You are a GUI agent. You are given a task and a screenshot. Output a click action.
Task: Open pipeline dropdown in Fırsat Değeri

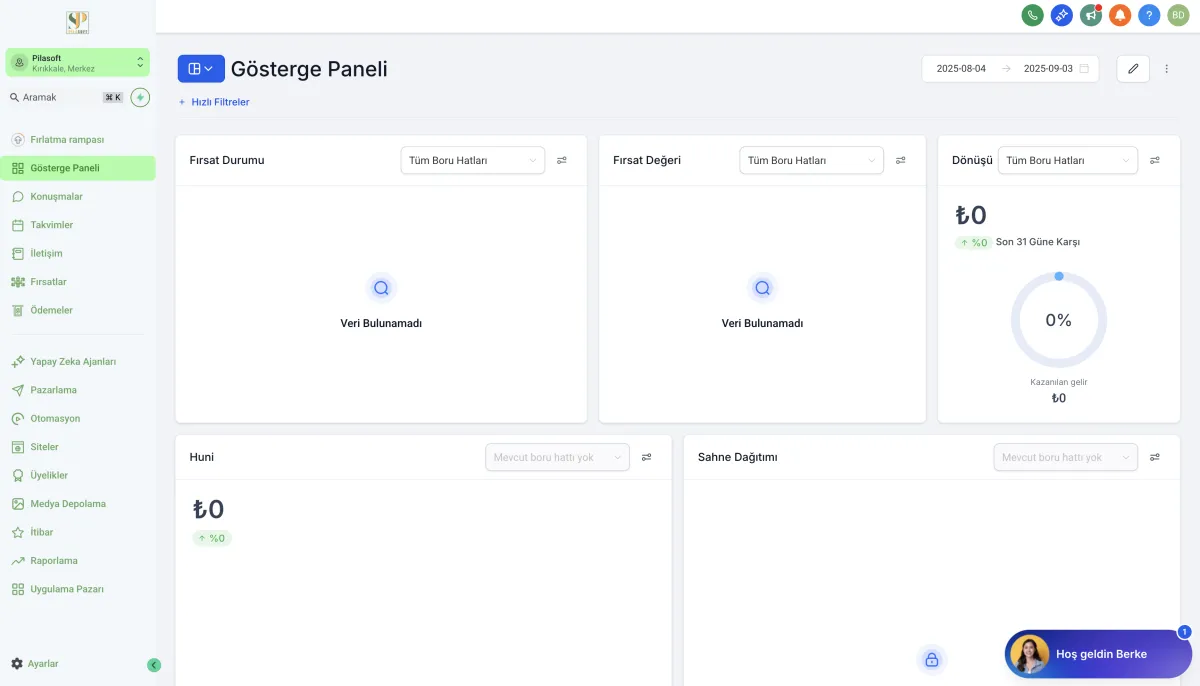[812, 160]
